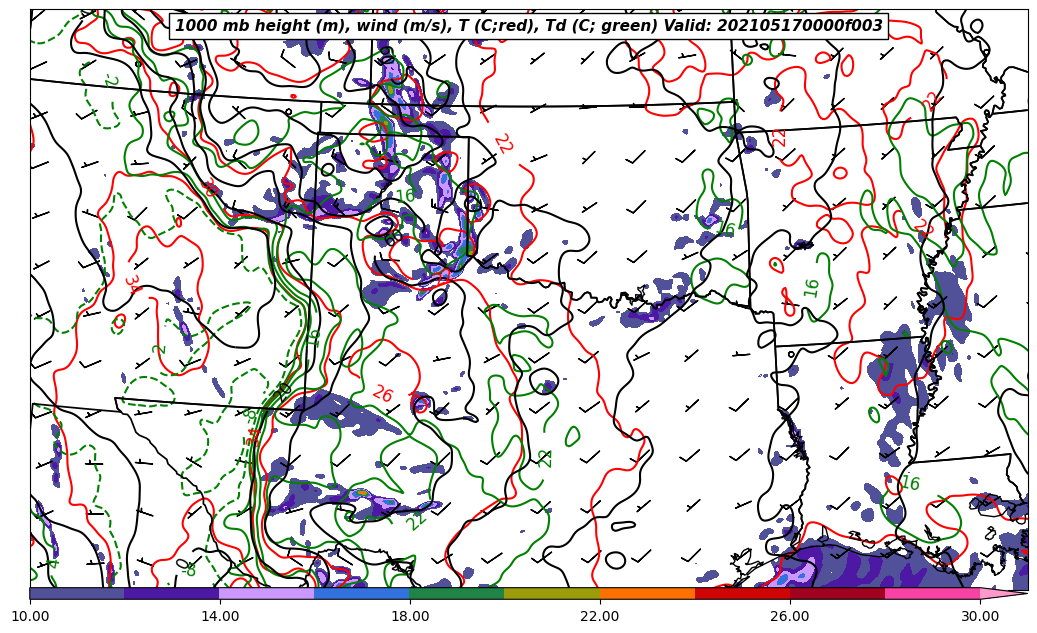
Task: Click the 30.00 colorbar tick label
Action: pos(980,617)
